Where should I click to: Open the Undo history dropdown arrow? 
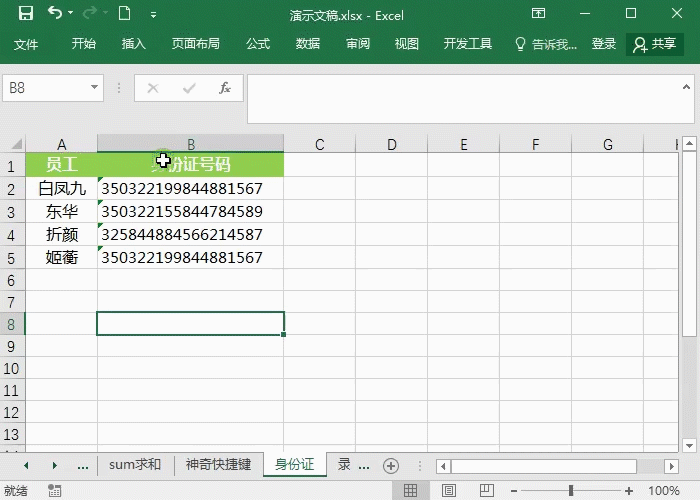(71, 13)
